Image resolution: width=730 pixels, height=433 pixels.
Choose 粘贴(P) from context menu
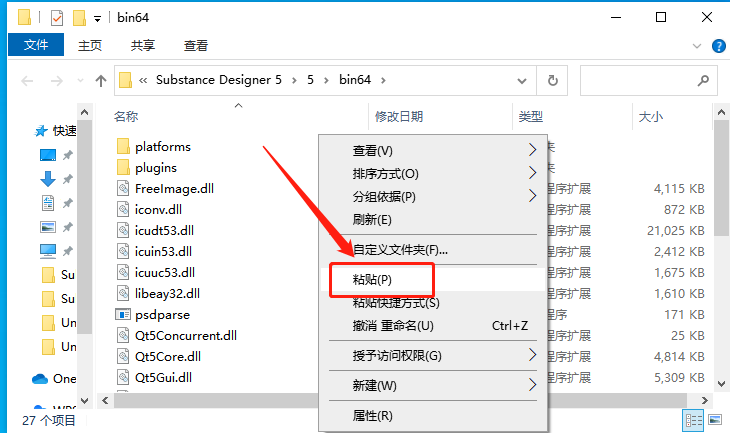pos(433,279)
